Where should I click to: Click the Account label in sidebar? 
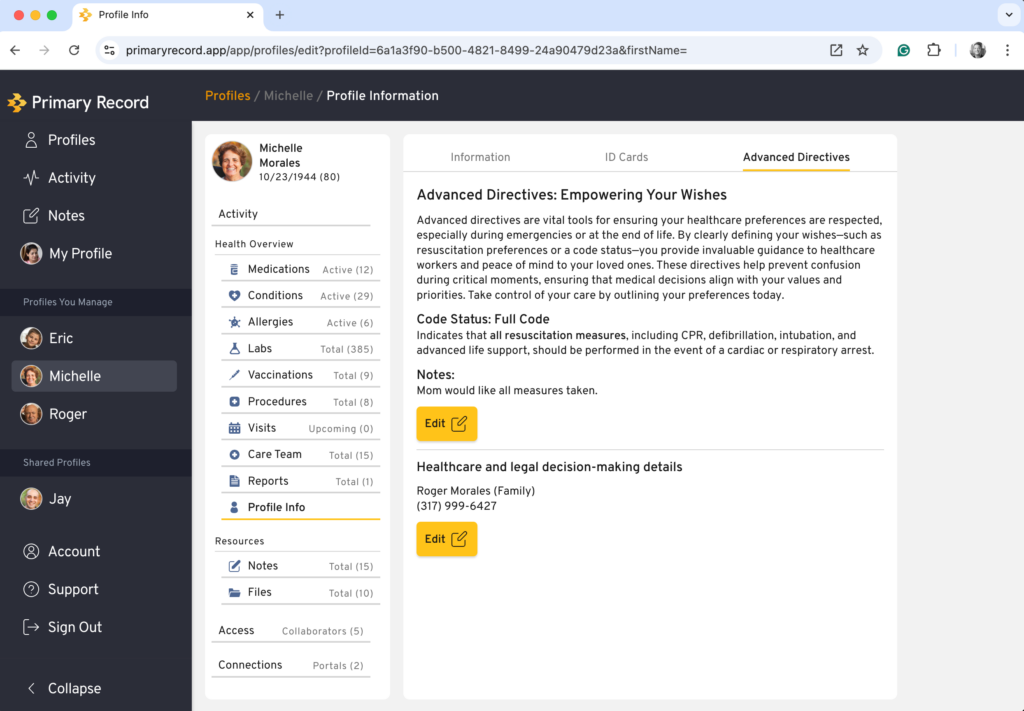pos(74,551)
